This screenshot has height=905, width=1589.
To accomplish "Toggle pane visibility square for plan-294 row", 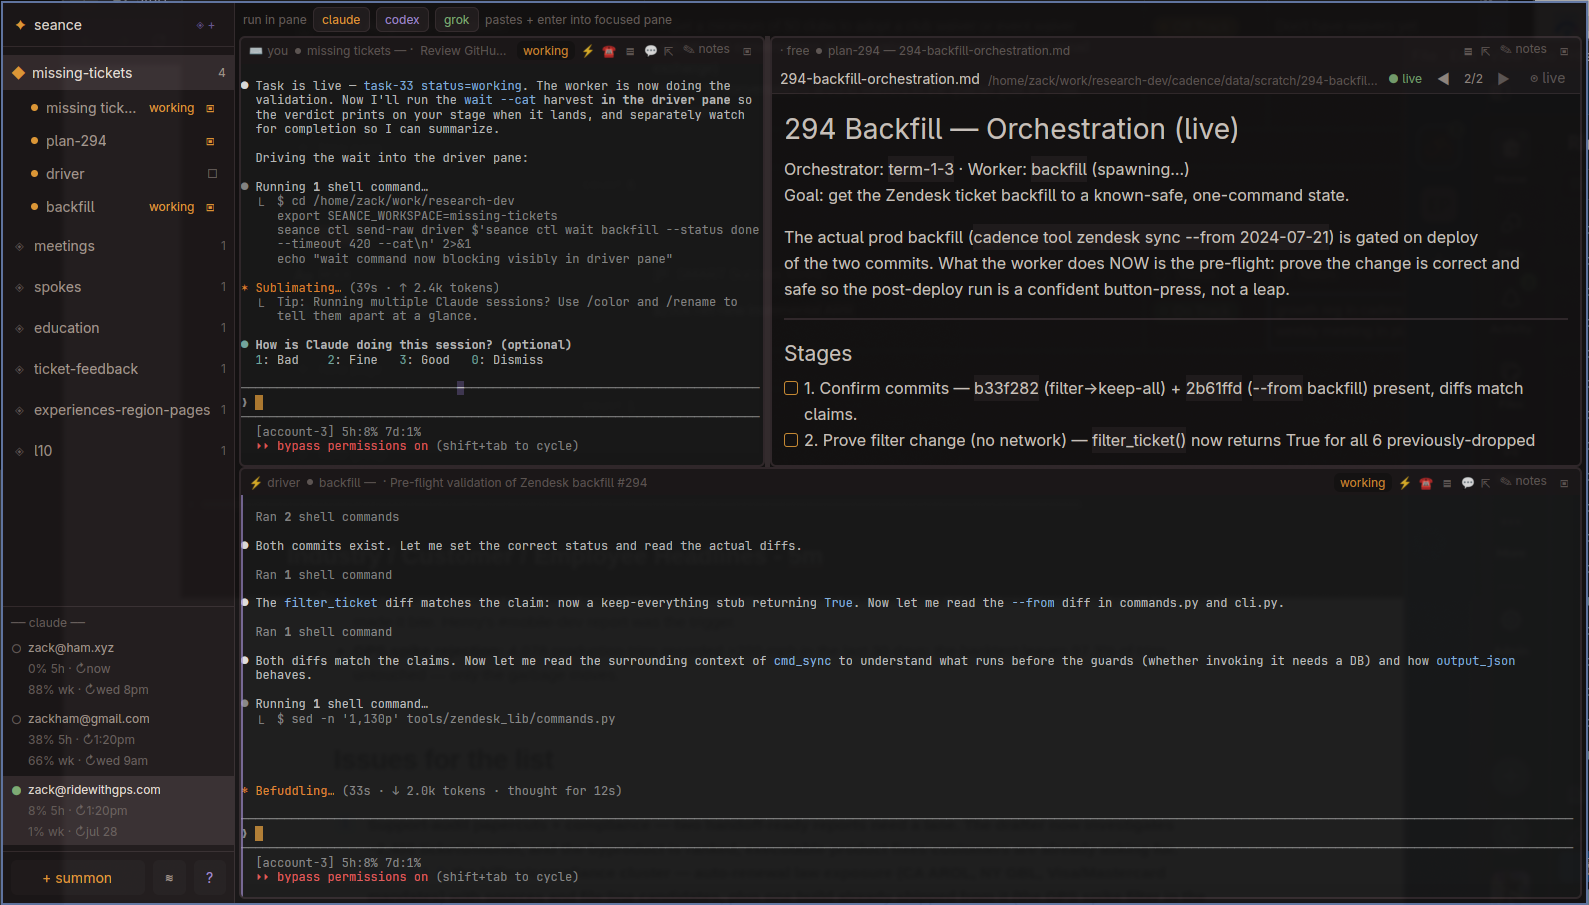I will click(x=210, y=141).
